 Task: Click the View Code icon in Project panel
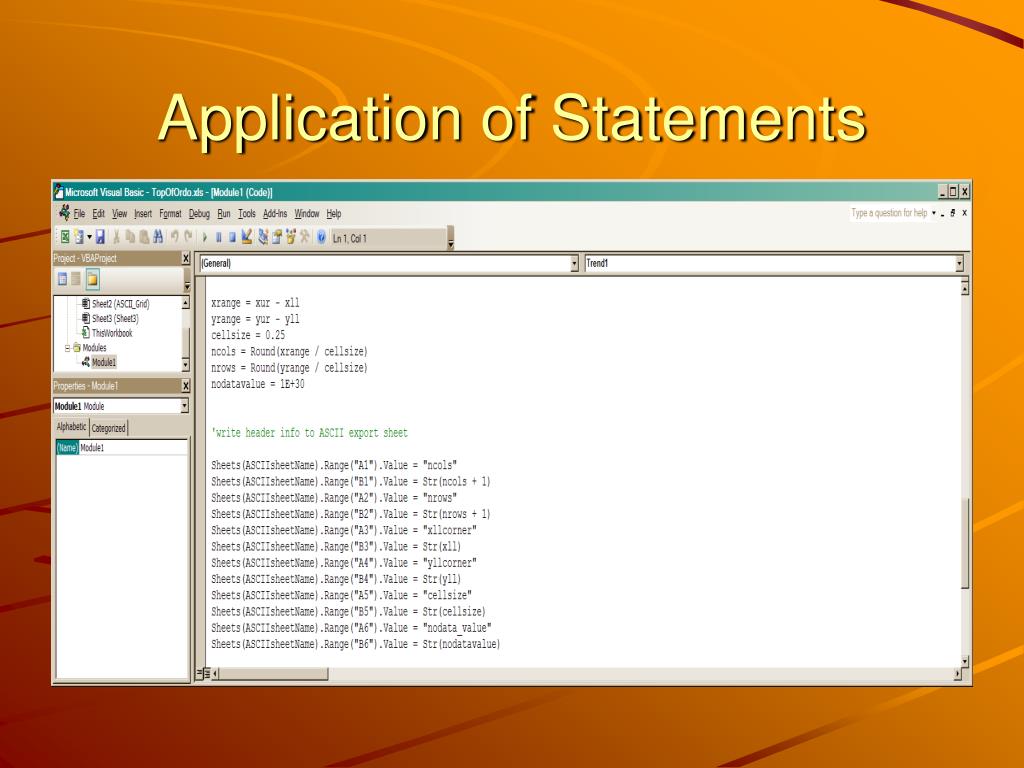[63, 279]
